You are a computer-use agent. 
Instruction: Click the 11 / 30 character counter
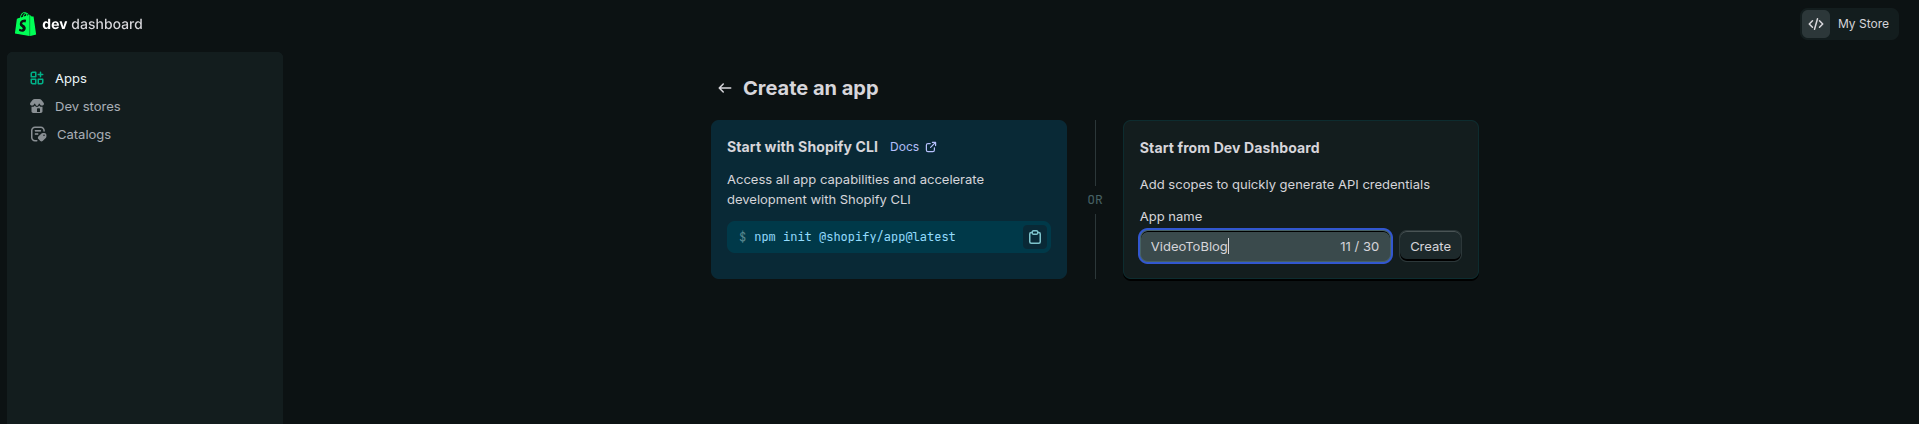point(1359,246)
